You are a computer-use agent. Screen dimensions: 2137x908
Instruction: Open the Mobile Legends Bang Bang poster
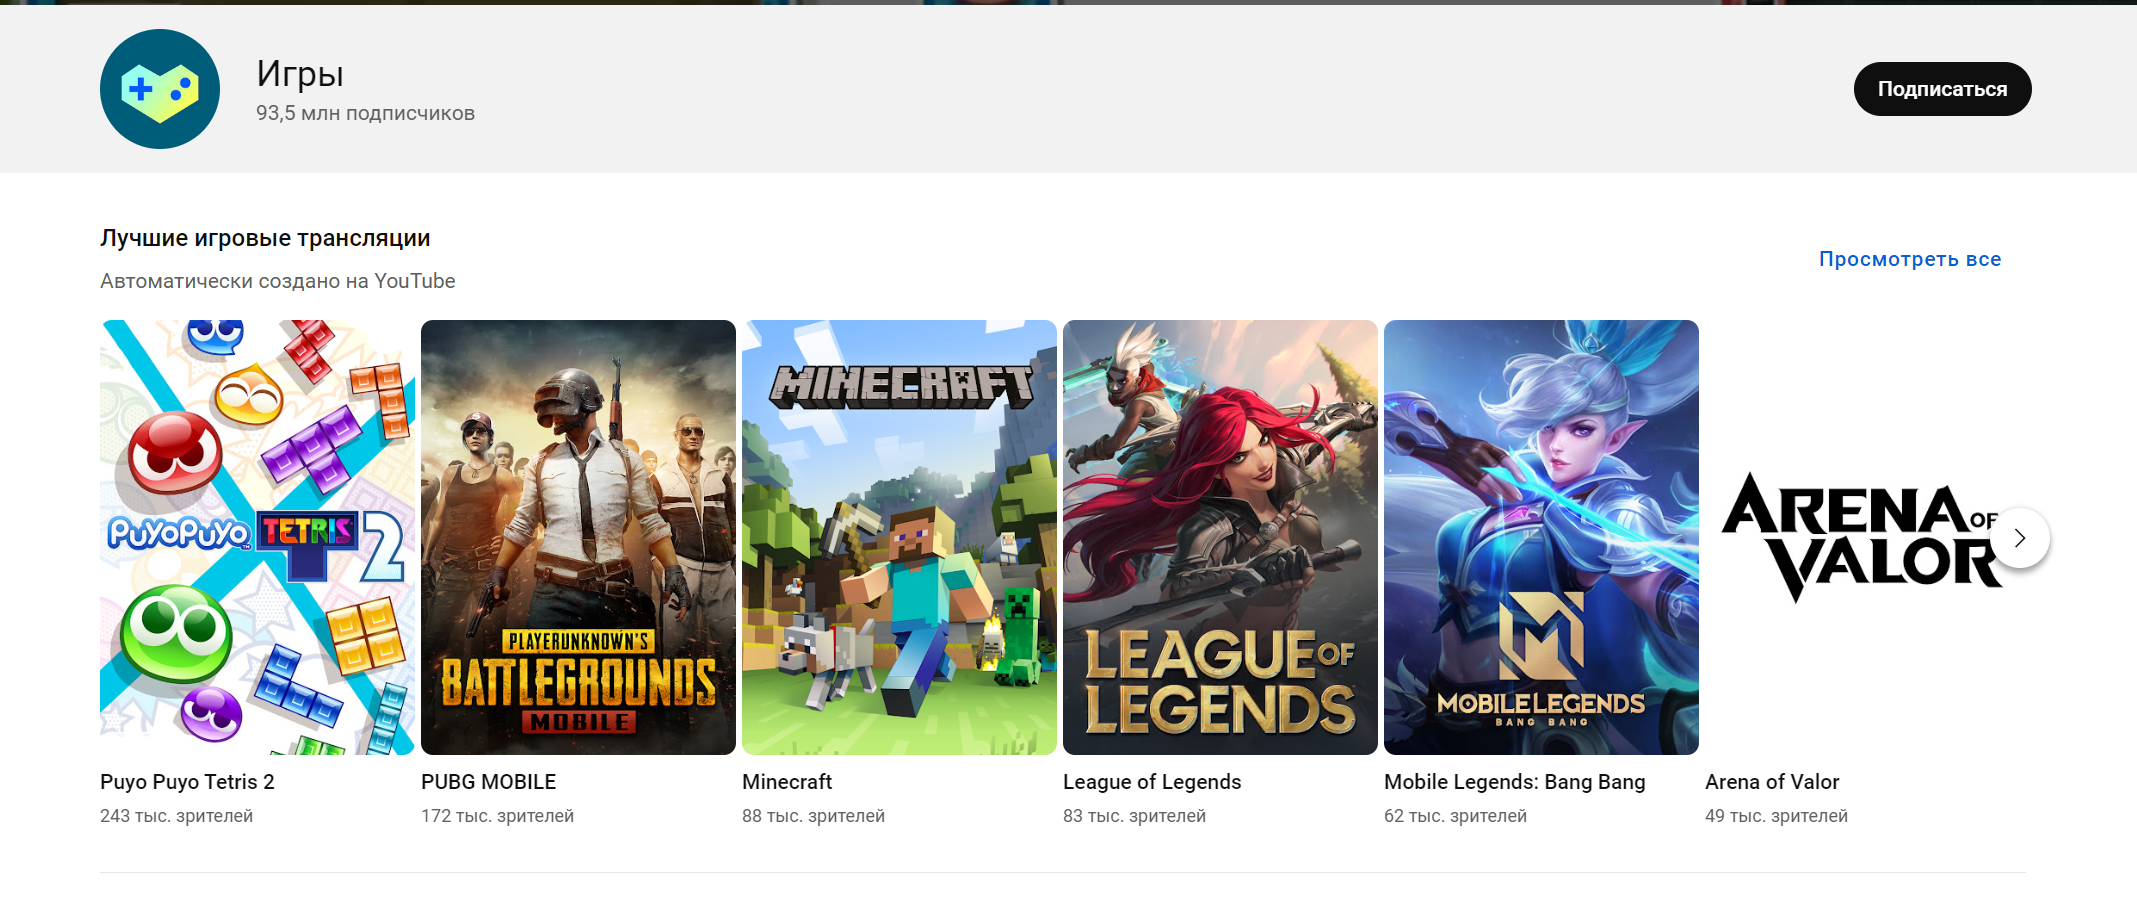[x=1541, y=537]
